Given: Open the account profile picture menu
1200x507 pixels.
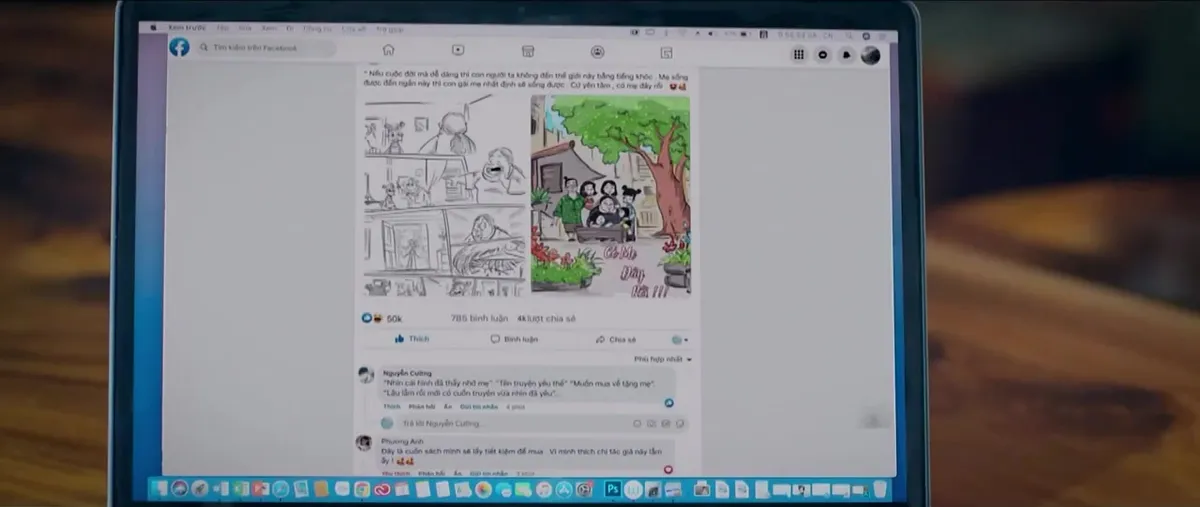Looking at the screenshot, I should (x=870, y=55).
